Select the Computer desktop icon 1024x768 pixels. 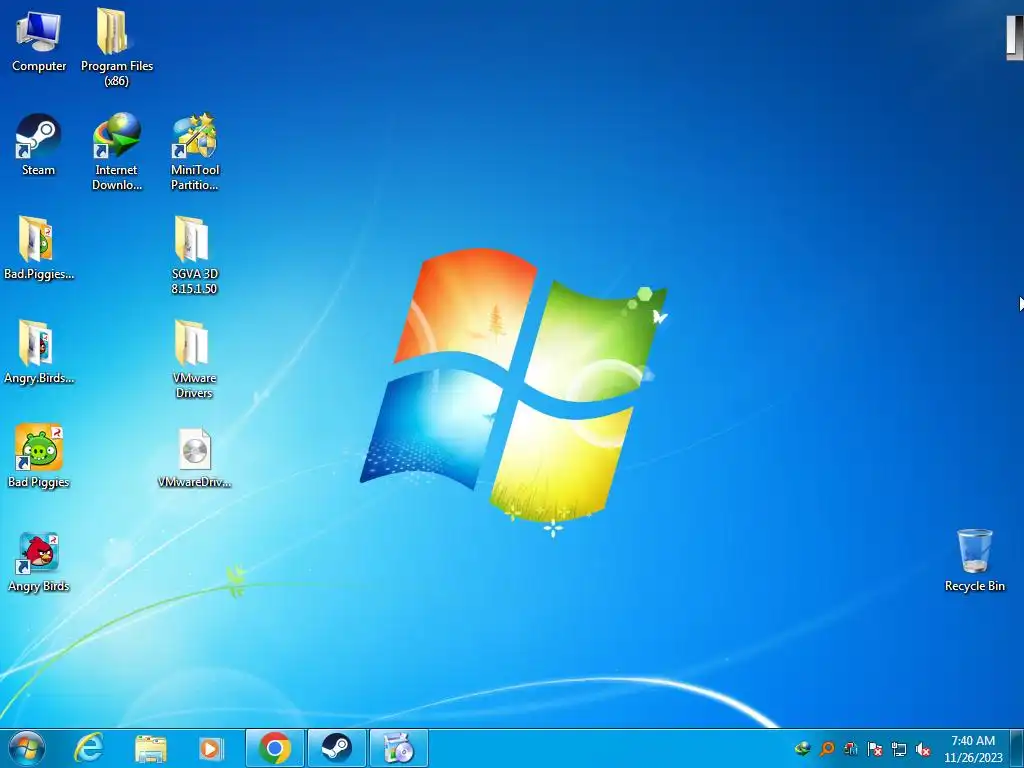pyautogui.click(x=39, y=39)
